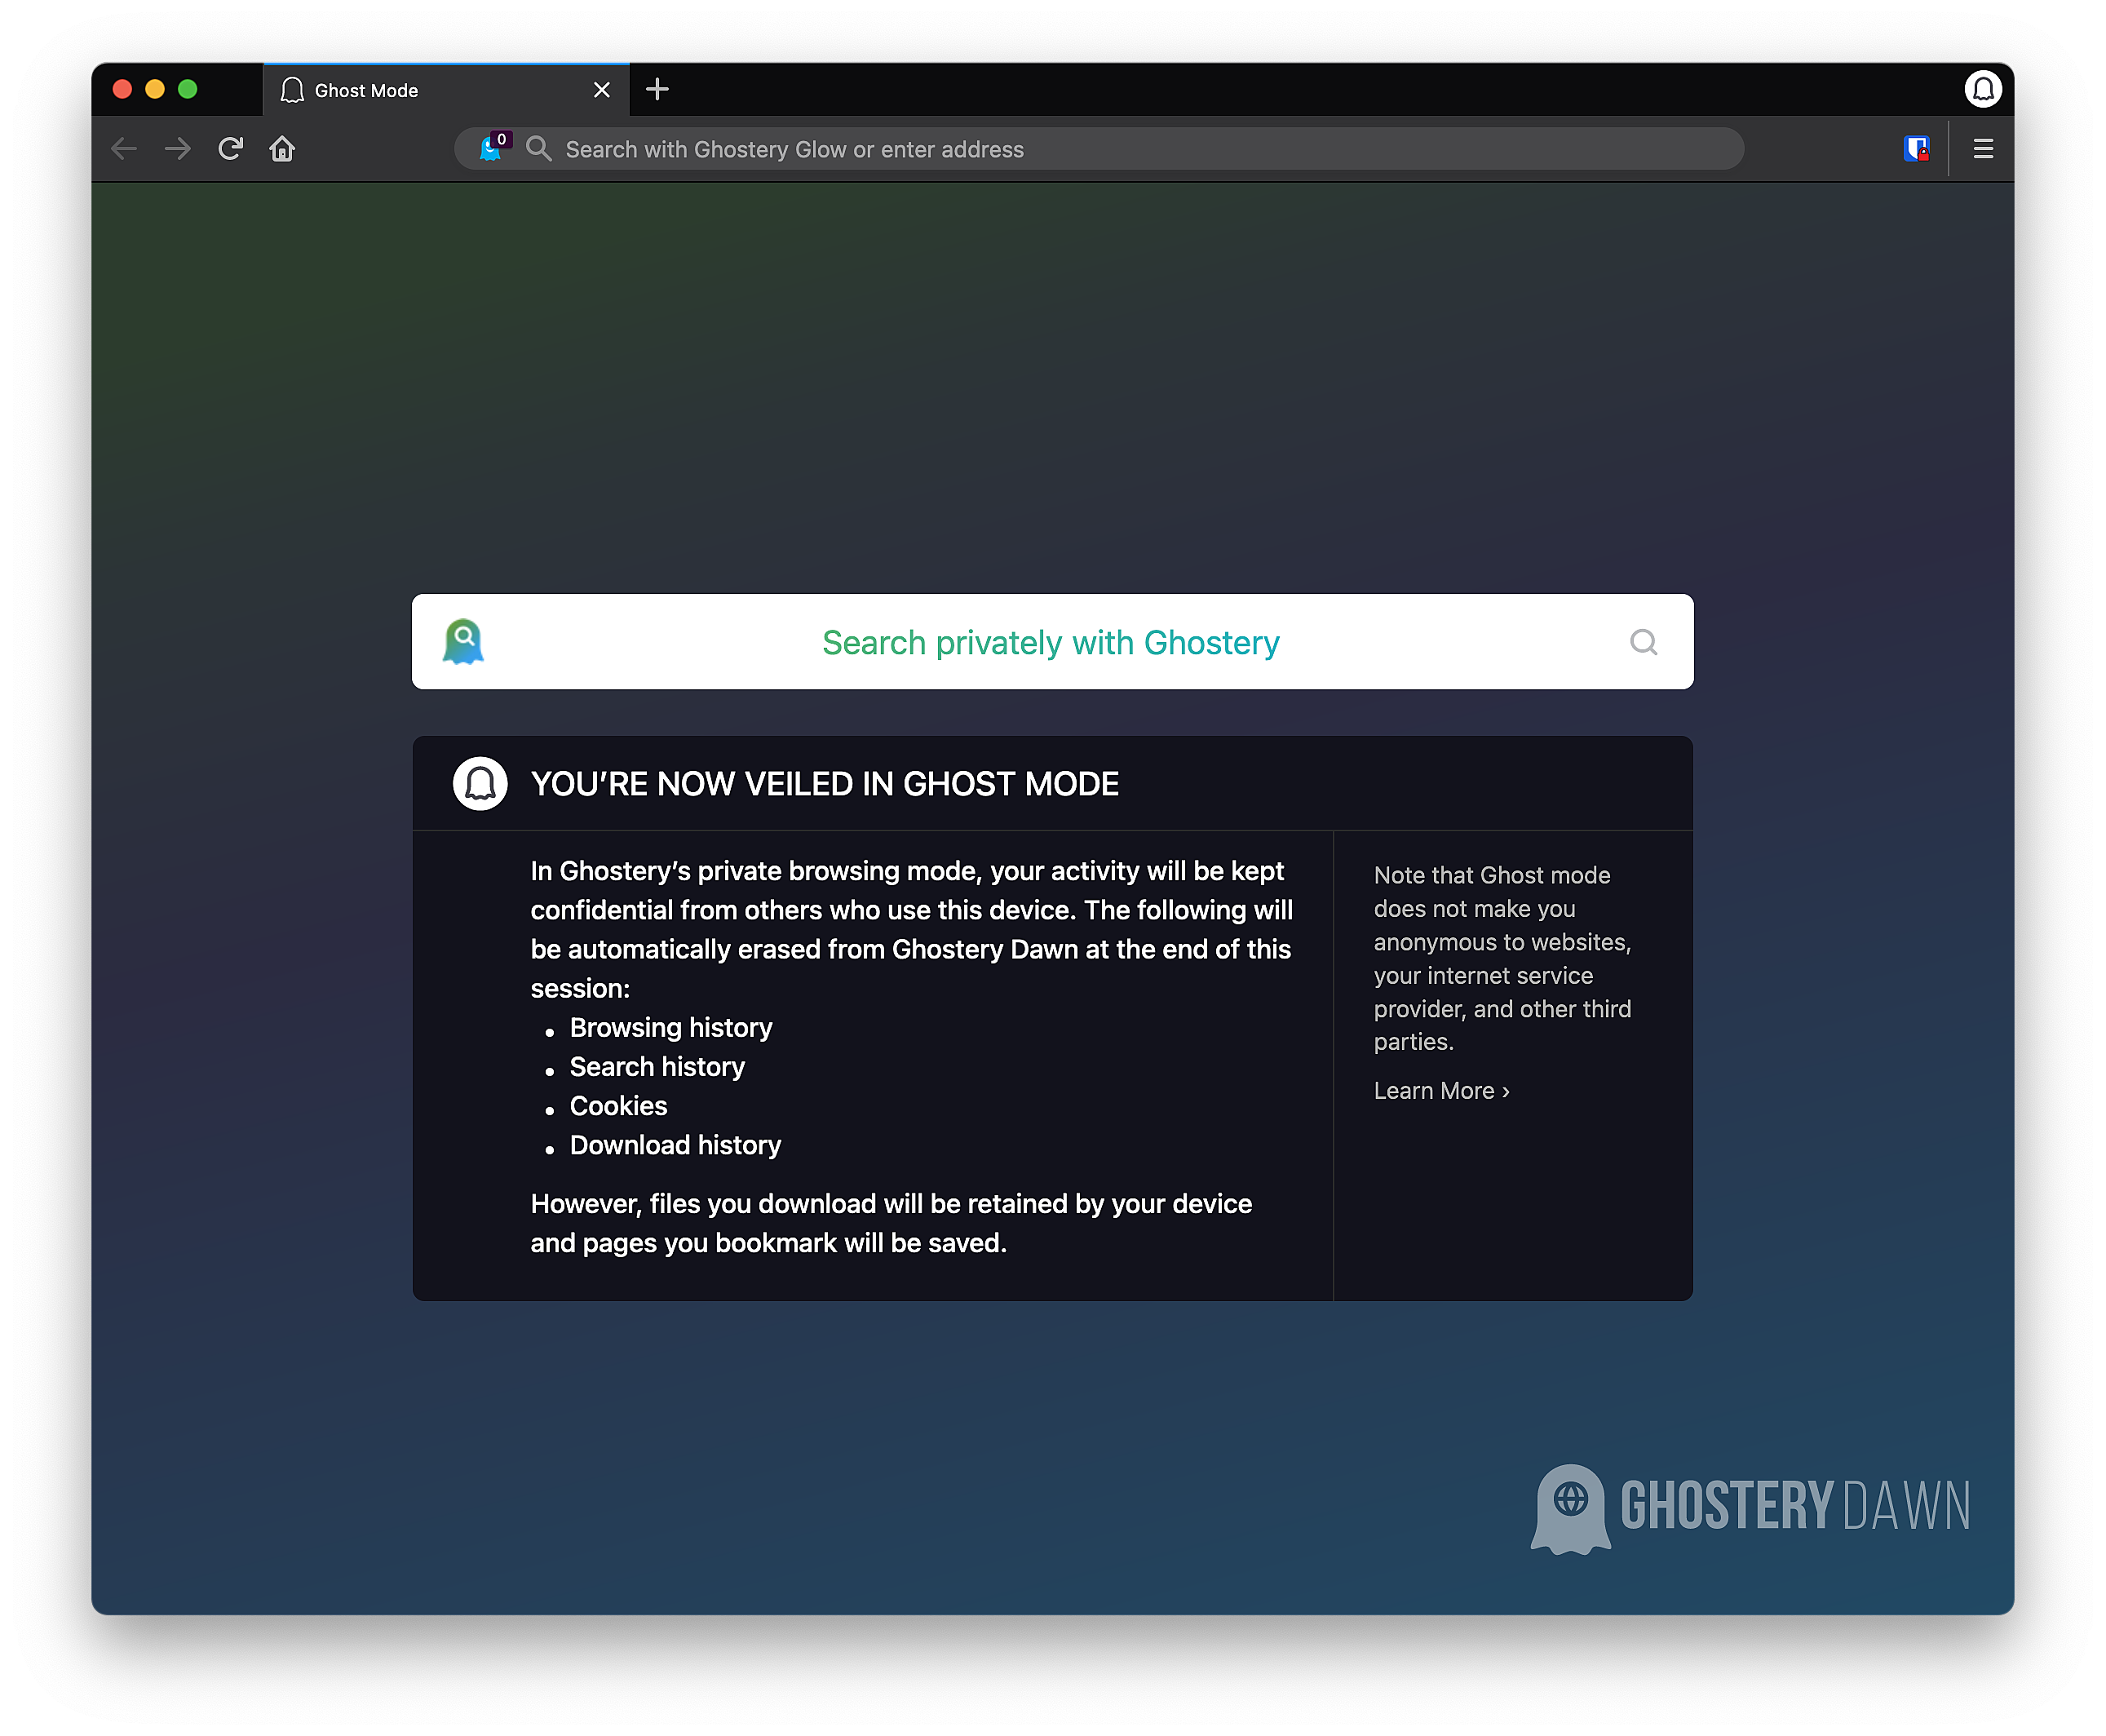Screen dimensions: 2106x1736
Task: Close the Ghost Mode tab
Action: (602, 90)
